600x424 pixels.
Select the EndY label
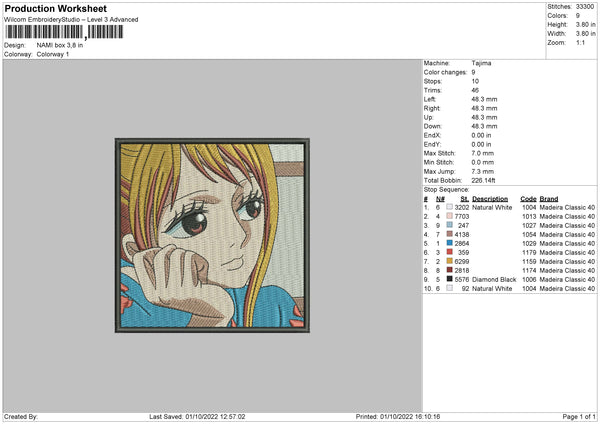432,144
